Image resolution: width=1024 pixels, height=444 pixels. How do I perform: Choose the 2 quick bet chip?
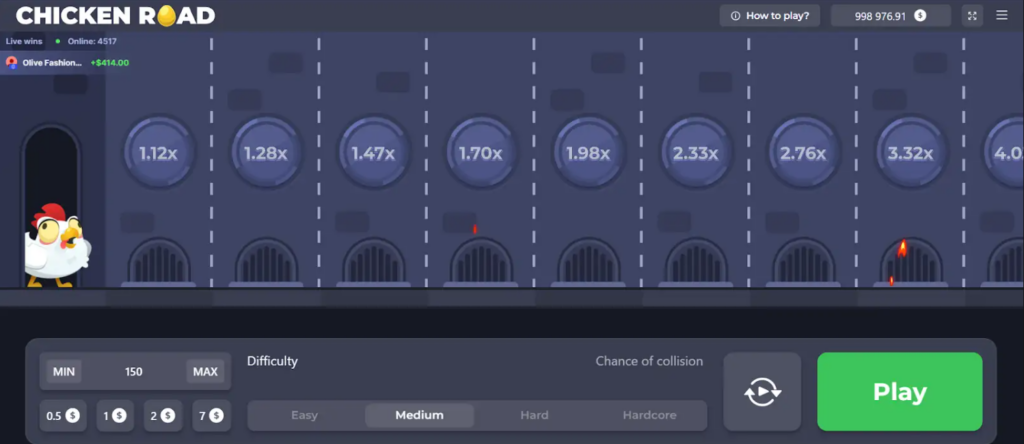pyautogui.click(x=163, y=415)
